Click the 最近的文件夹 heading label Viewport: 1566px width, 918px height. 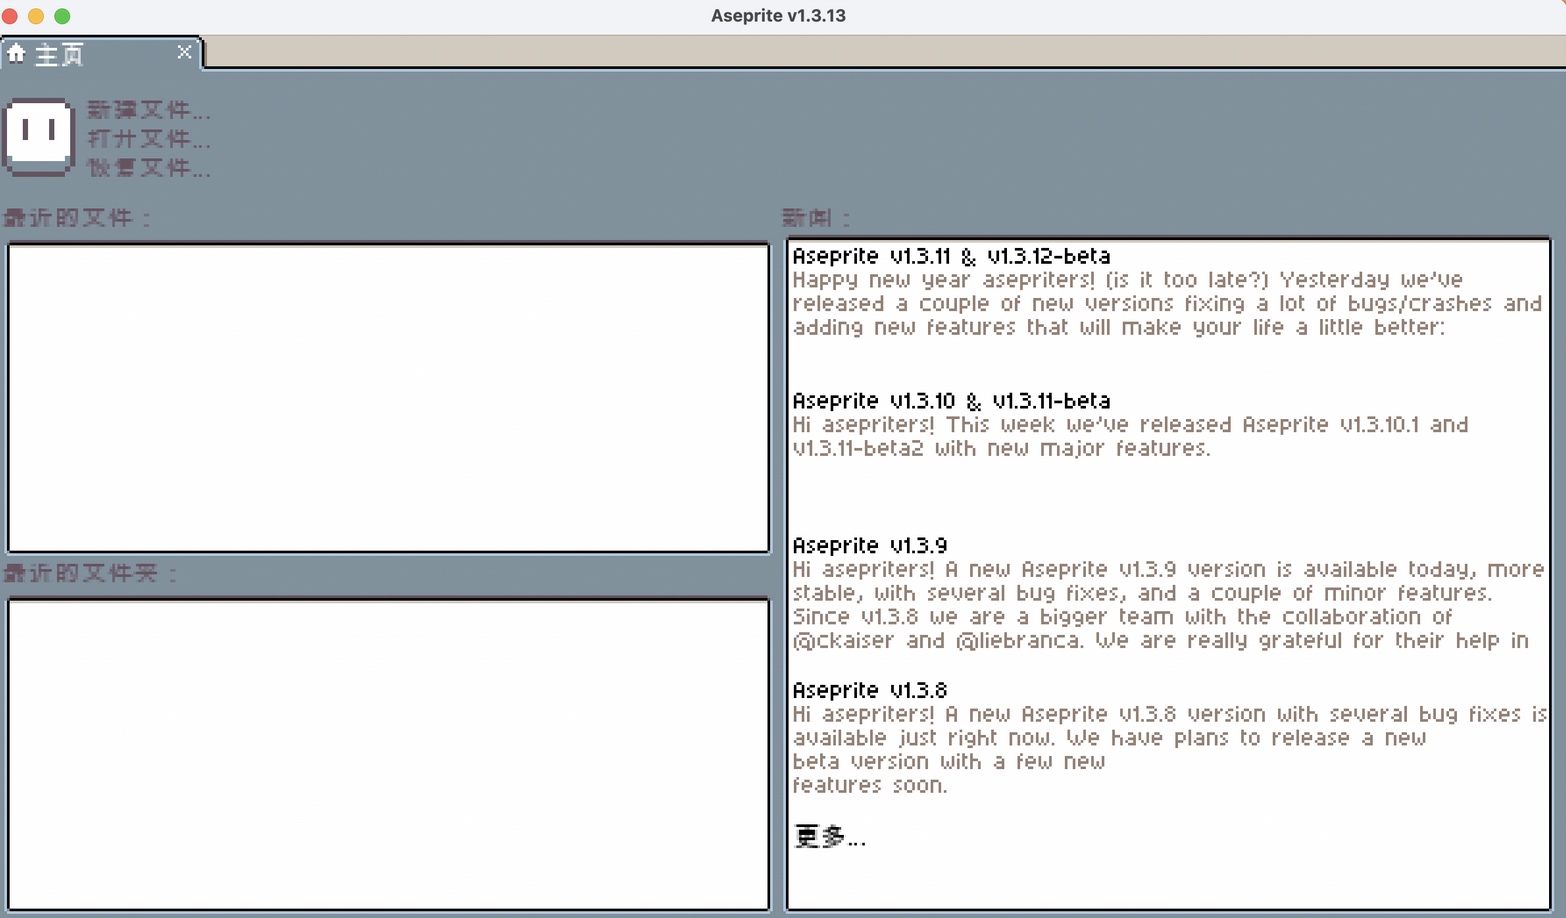pos(90,573)
